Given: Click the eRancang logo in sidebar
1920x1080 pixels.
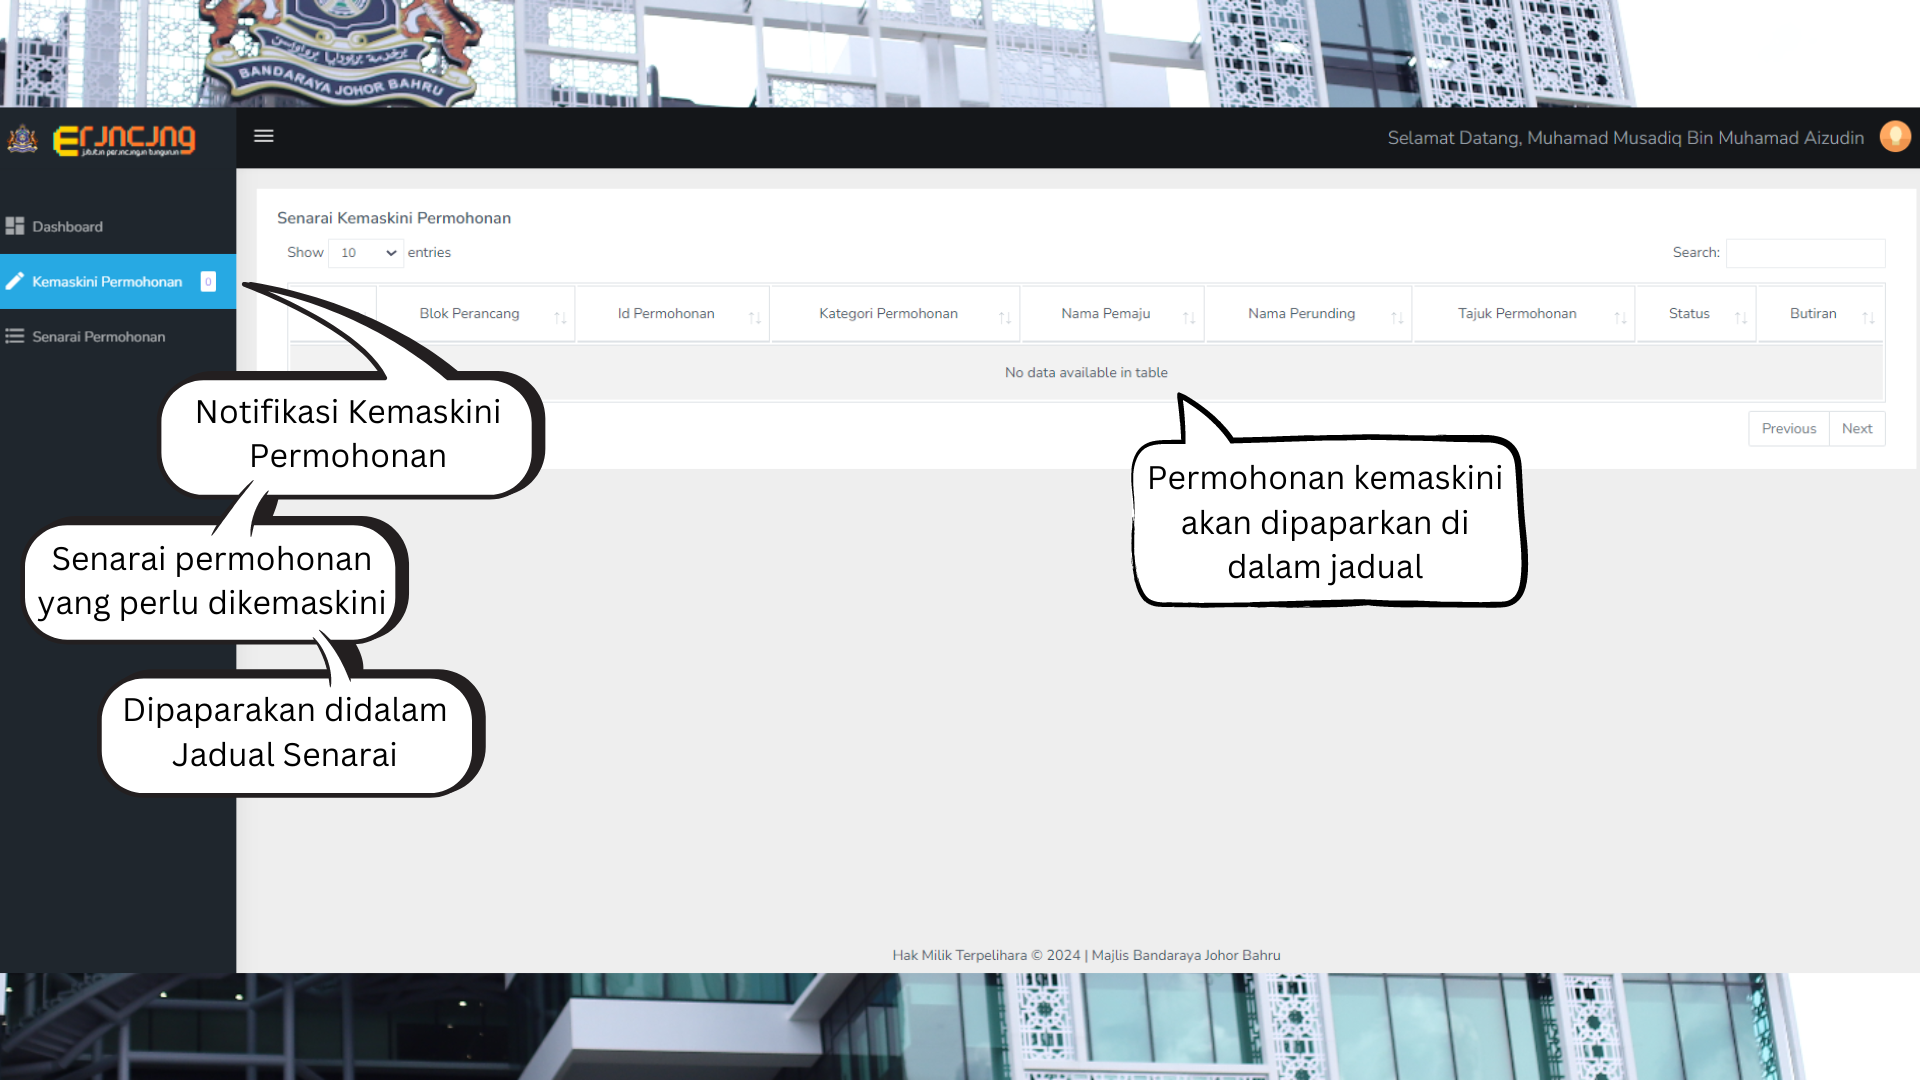Looking at the screenshot, I should coord(124,140).
